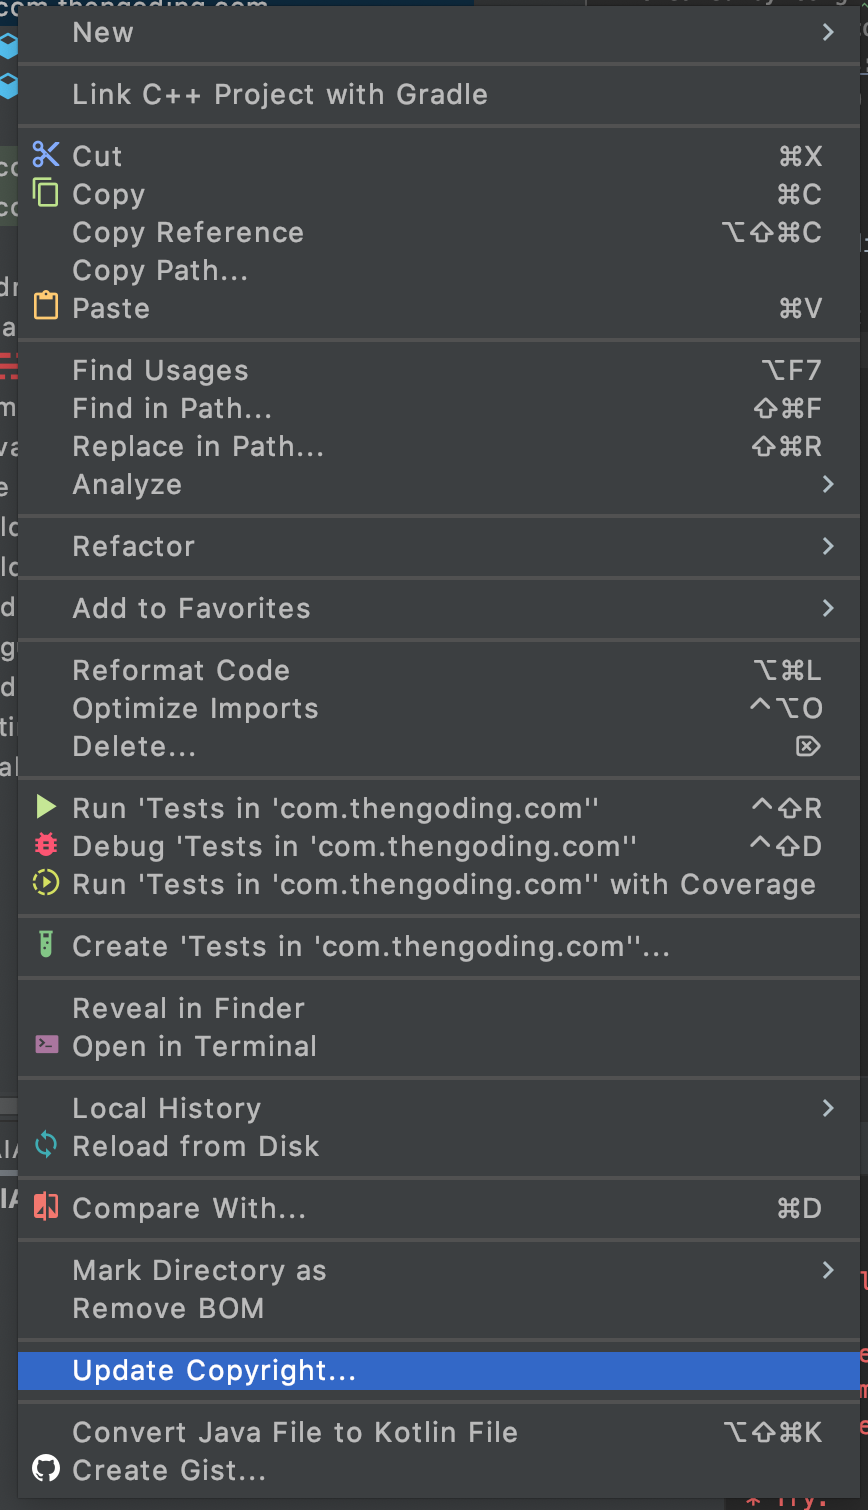Select Reveal in Finder option

point(188,1009)
